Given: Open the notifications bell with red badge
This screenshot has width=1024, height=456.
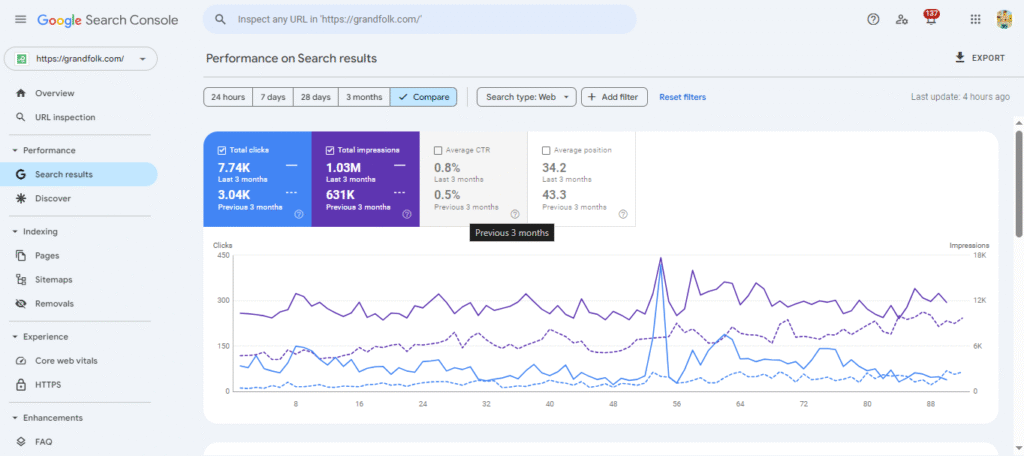Looking at the screenshot, I should 931,19.
